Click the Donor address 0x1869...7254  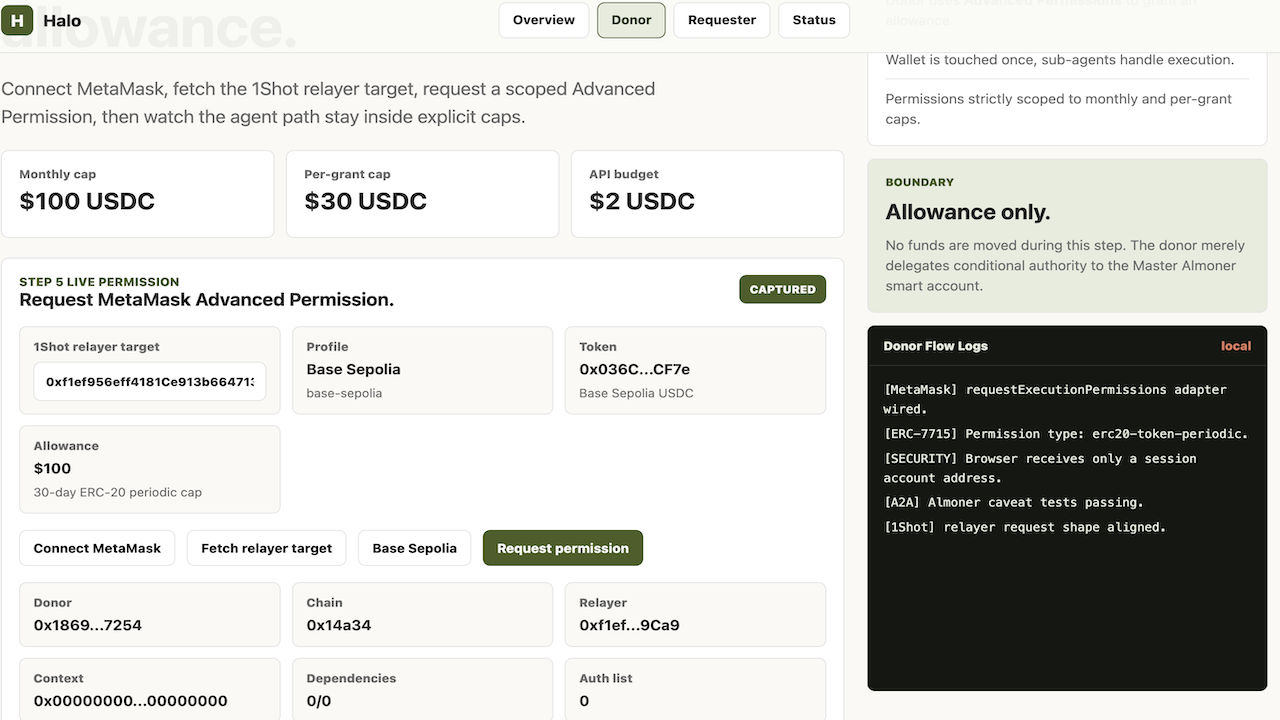[88, 625]
